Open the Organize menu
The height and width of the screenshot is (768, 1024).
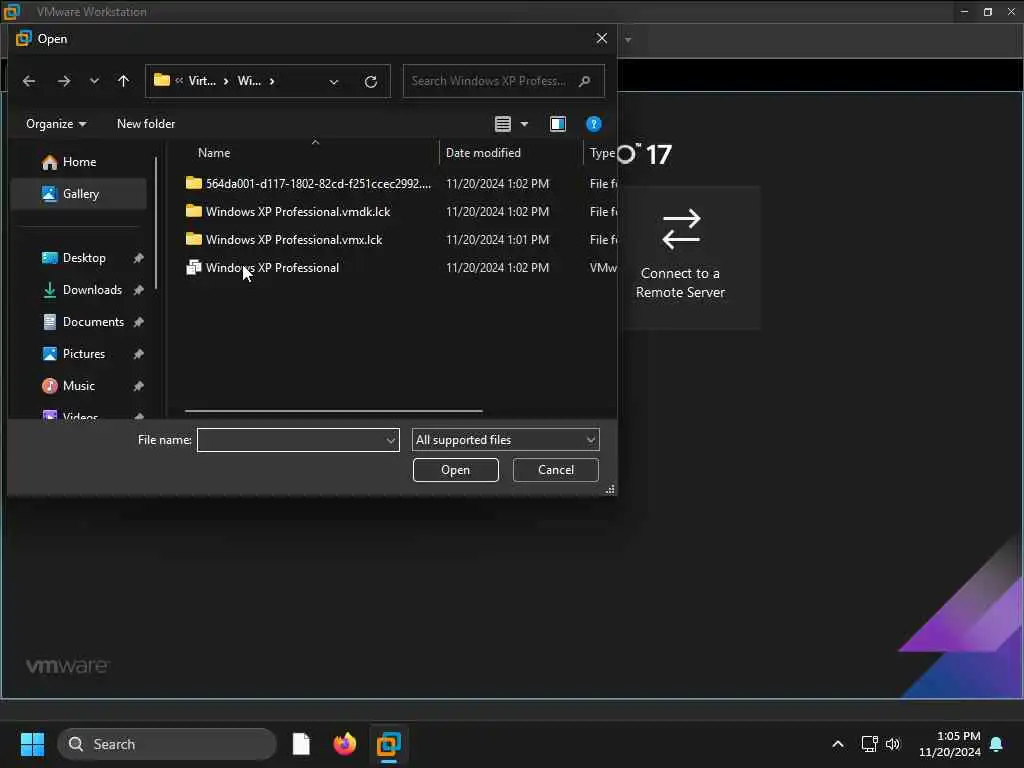[56, 123]
